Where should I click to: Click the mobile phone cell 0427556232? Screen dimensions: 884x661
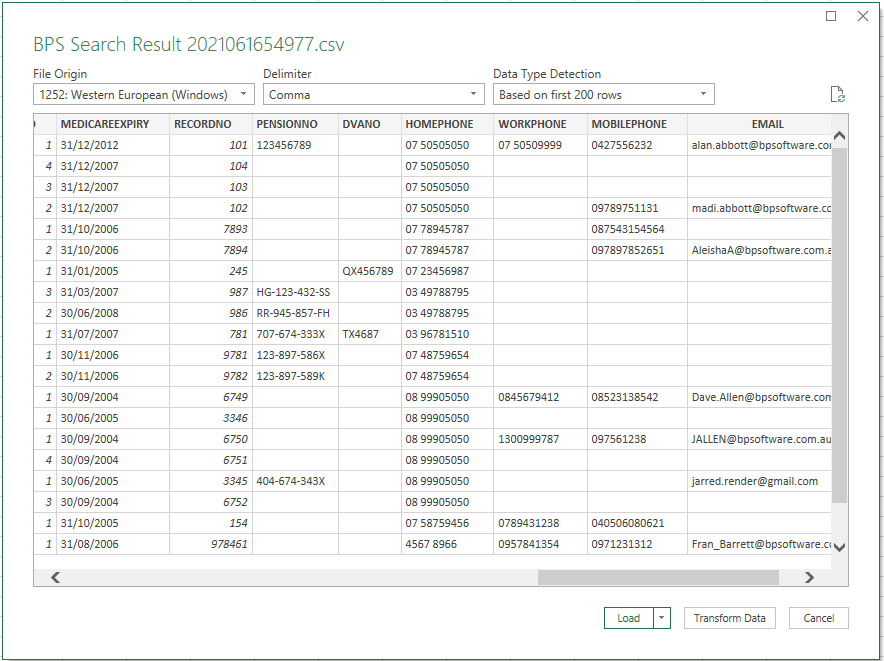[x=637, y=145]
